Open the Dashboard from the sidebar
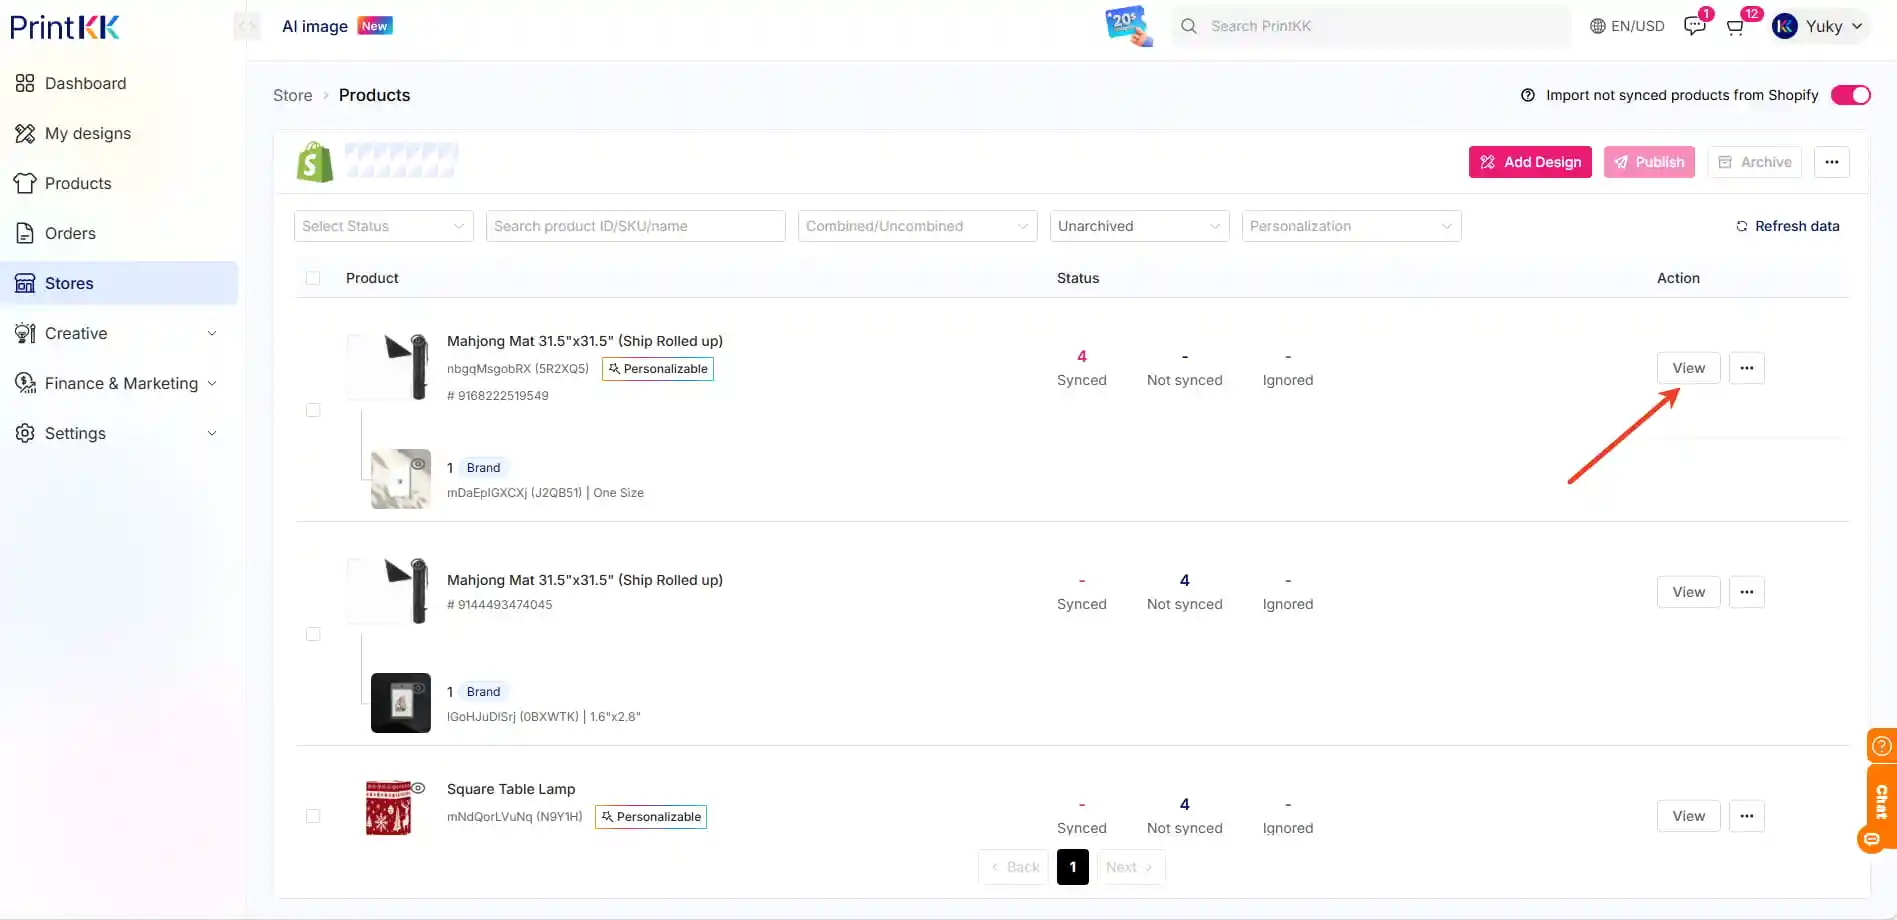1897x920 pixels. pos(85,83)
